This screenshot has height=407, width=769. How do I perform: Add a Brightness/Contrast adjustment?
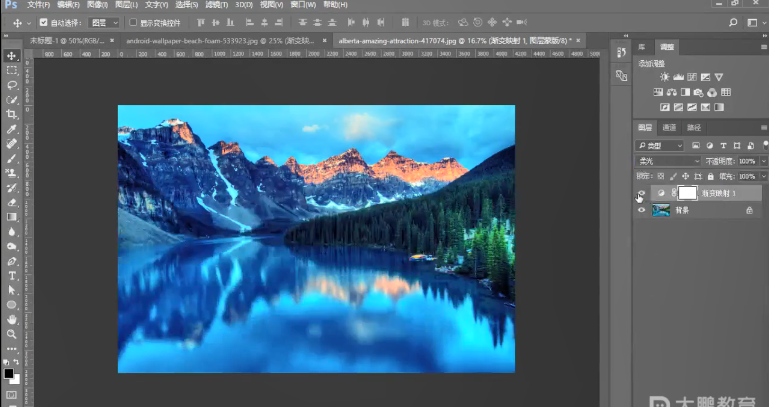tap(663, 76)
